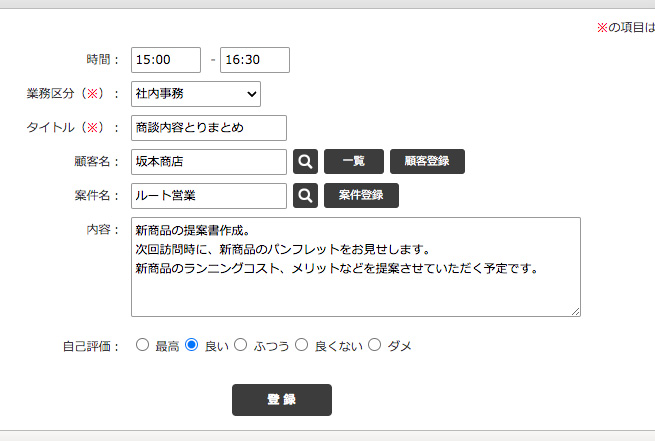Search projects with magnifier beside ルート営業

tap(305, 195)
